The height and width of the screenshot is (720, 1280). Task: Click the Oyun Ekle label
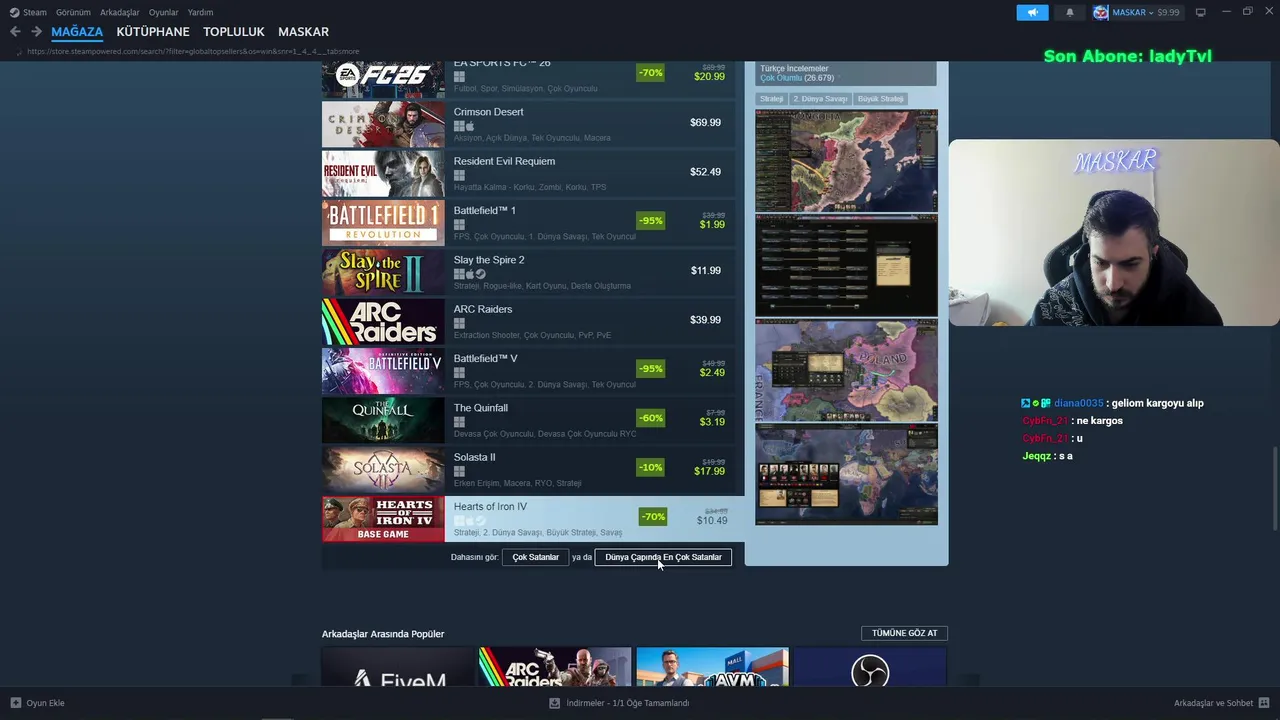tap(45, 703)
